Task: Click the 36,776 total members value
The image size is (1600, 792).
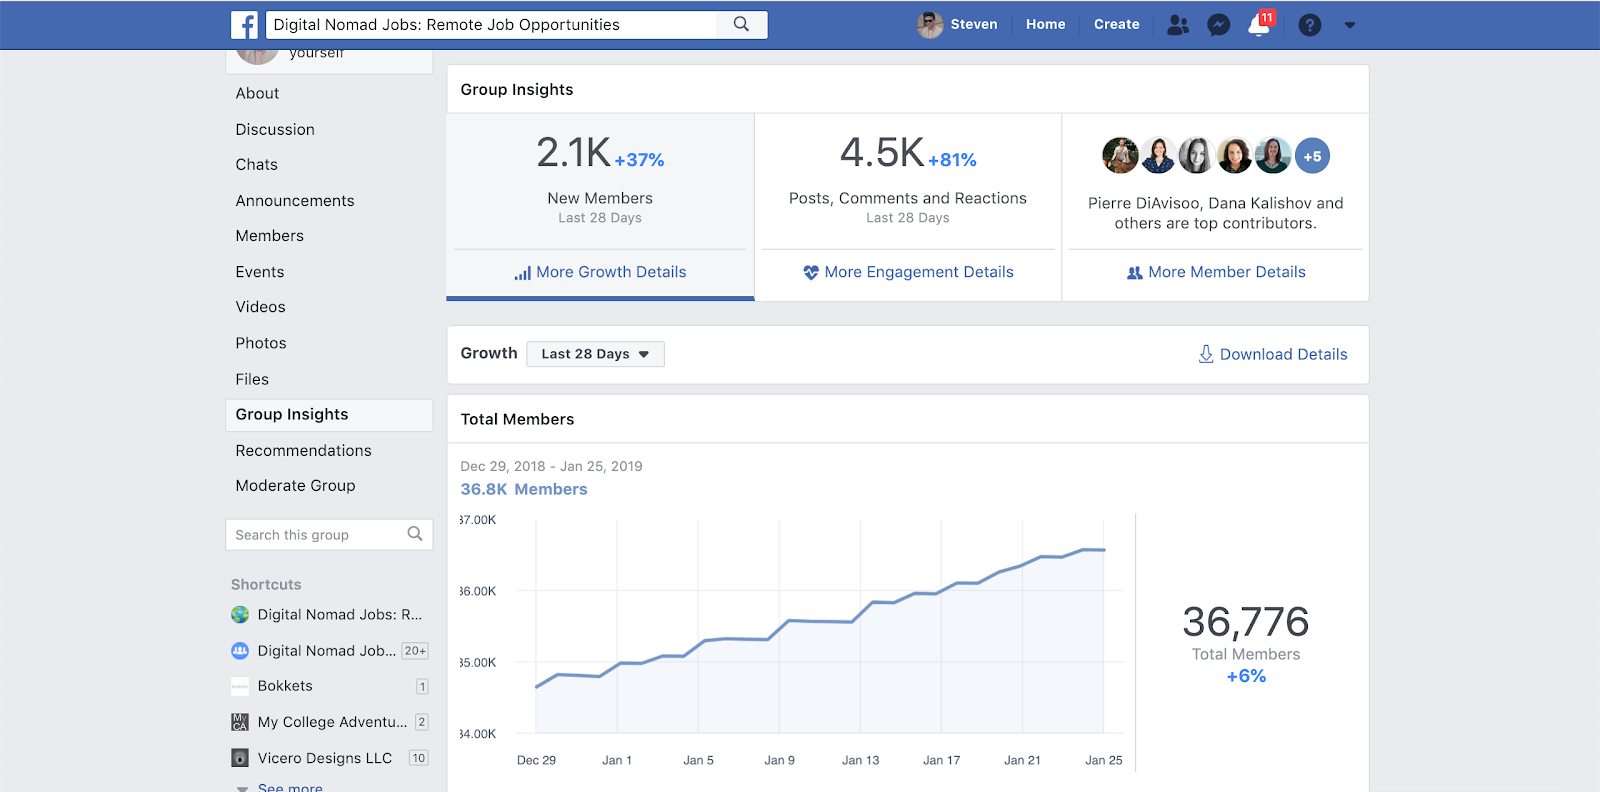Action: [1246, 622]
